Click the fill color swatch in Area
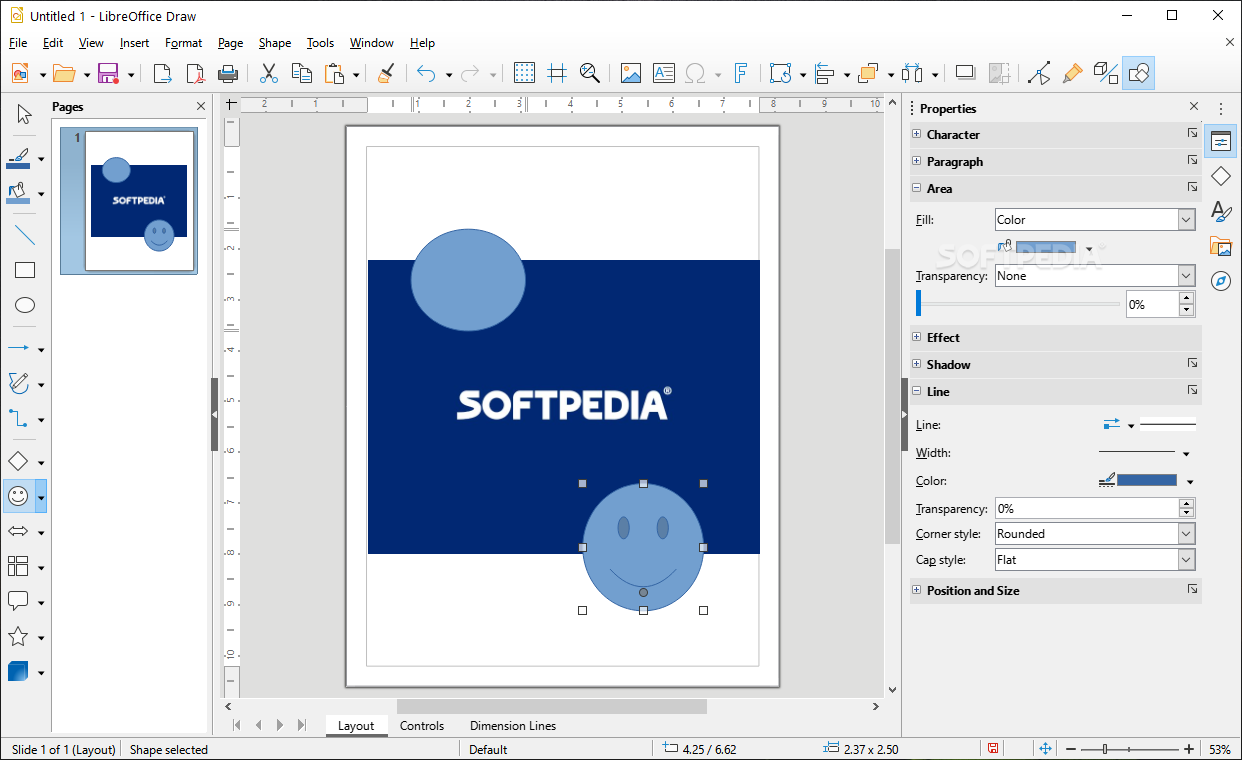1242x760 pixels. coord(1045,248)
